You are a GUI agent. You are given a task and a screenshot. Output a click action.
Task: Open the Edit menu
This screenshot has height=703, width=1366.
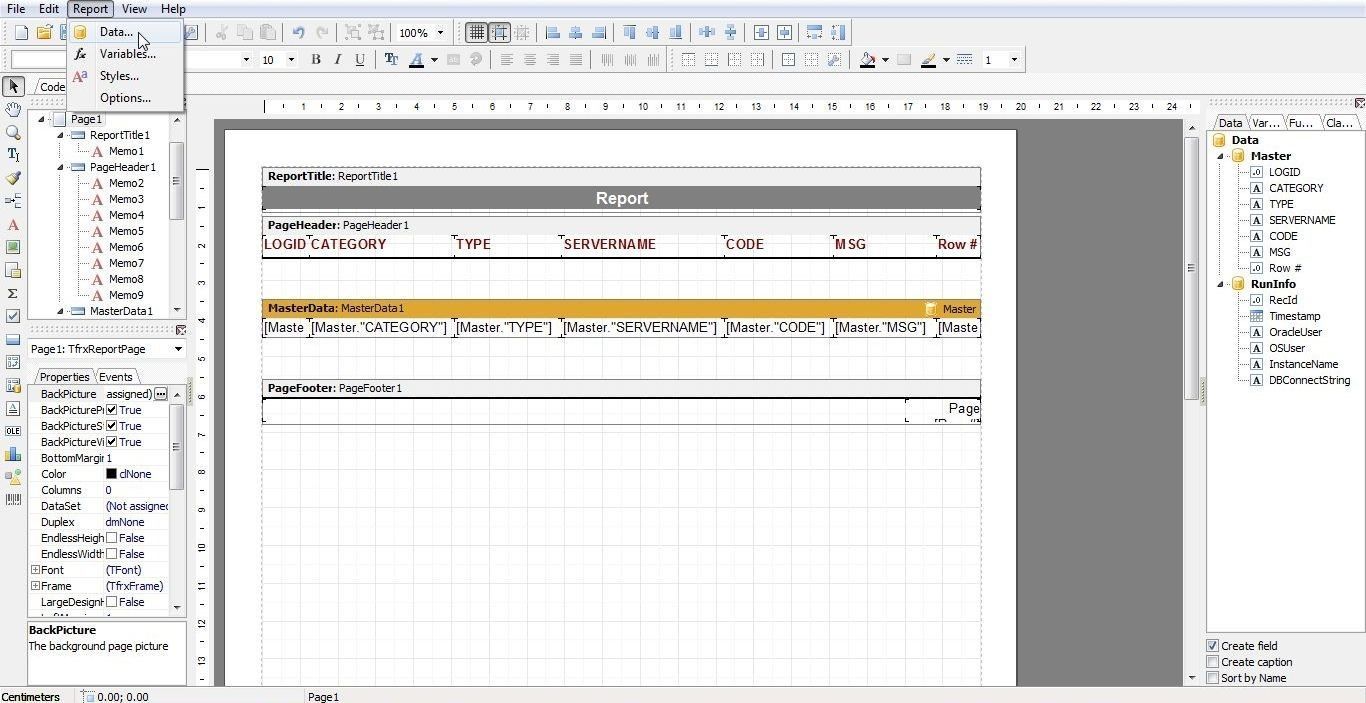(x=48, y=9)
